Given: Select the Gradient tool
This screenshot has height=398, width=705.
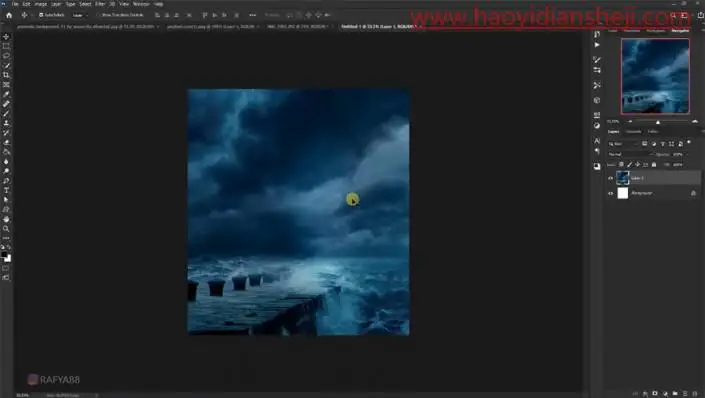Looking at the screenshot, I should pyautogui.click(x=6, y=152).
